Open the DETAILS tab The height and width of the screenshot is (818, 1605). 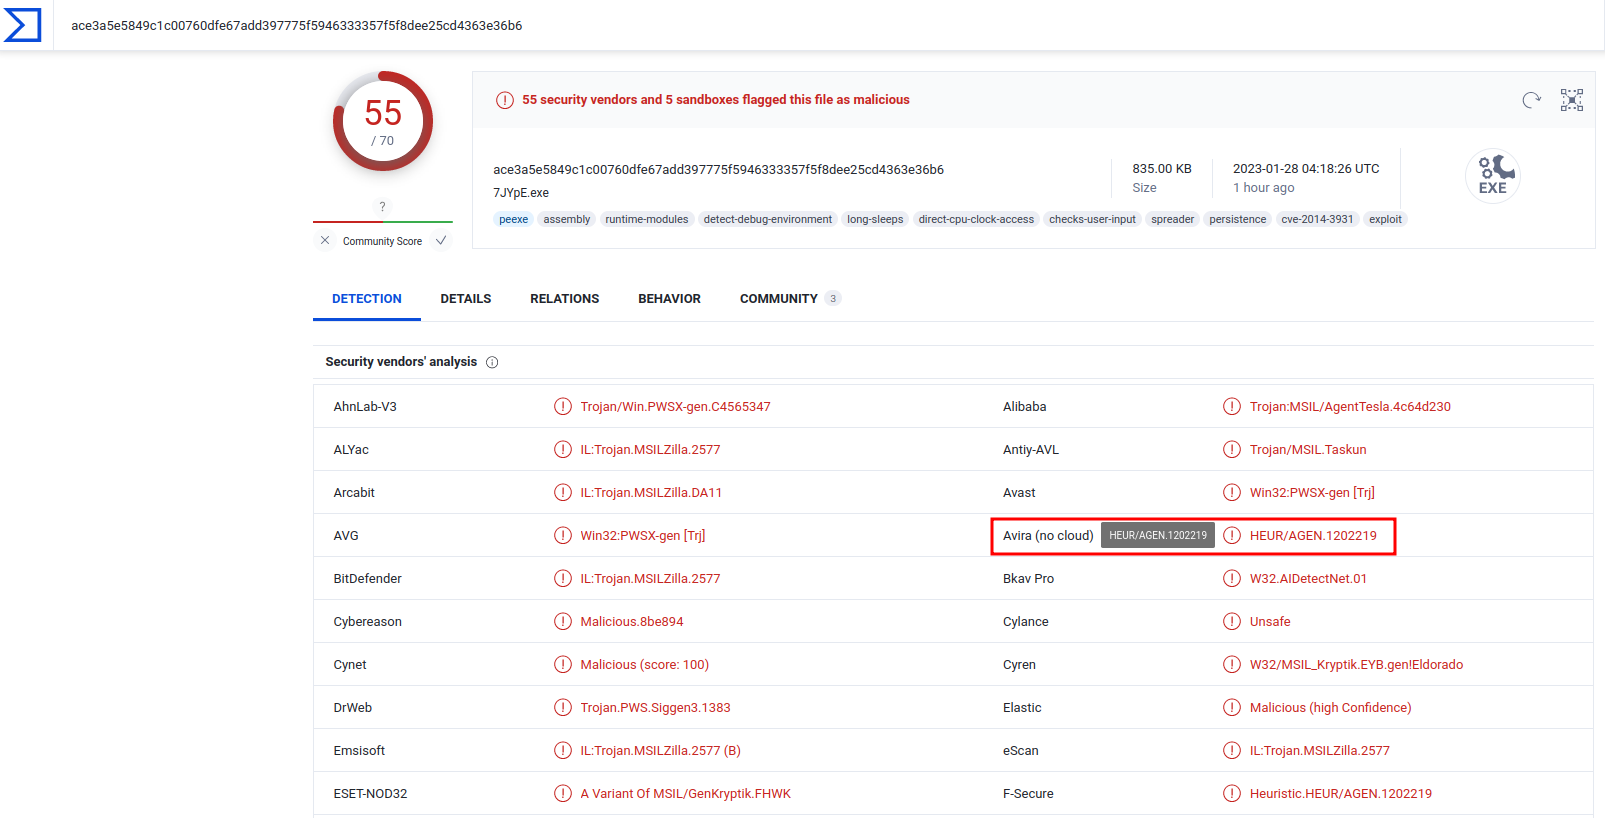pyautogui.click(x=466, y=298)
